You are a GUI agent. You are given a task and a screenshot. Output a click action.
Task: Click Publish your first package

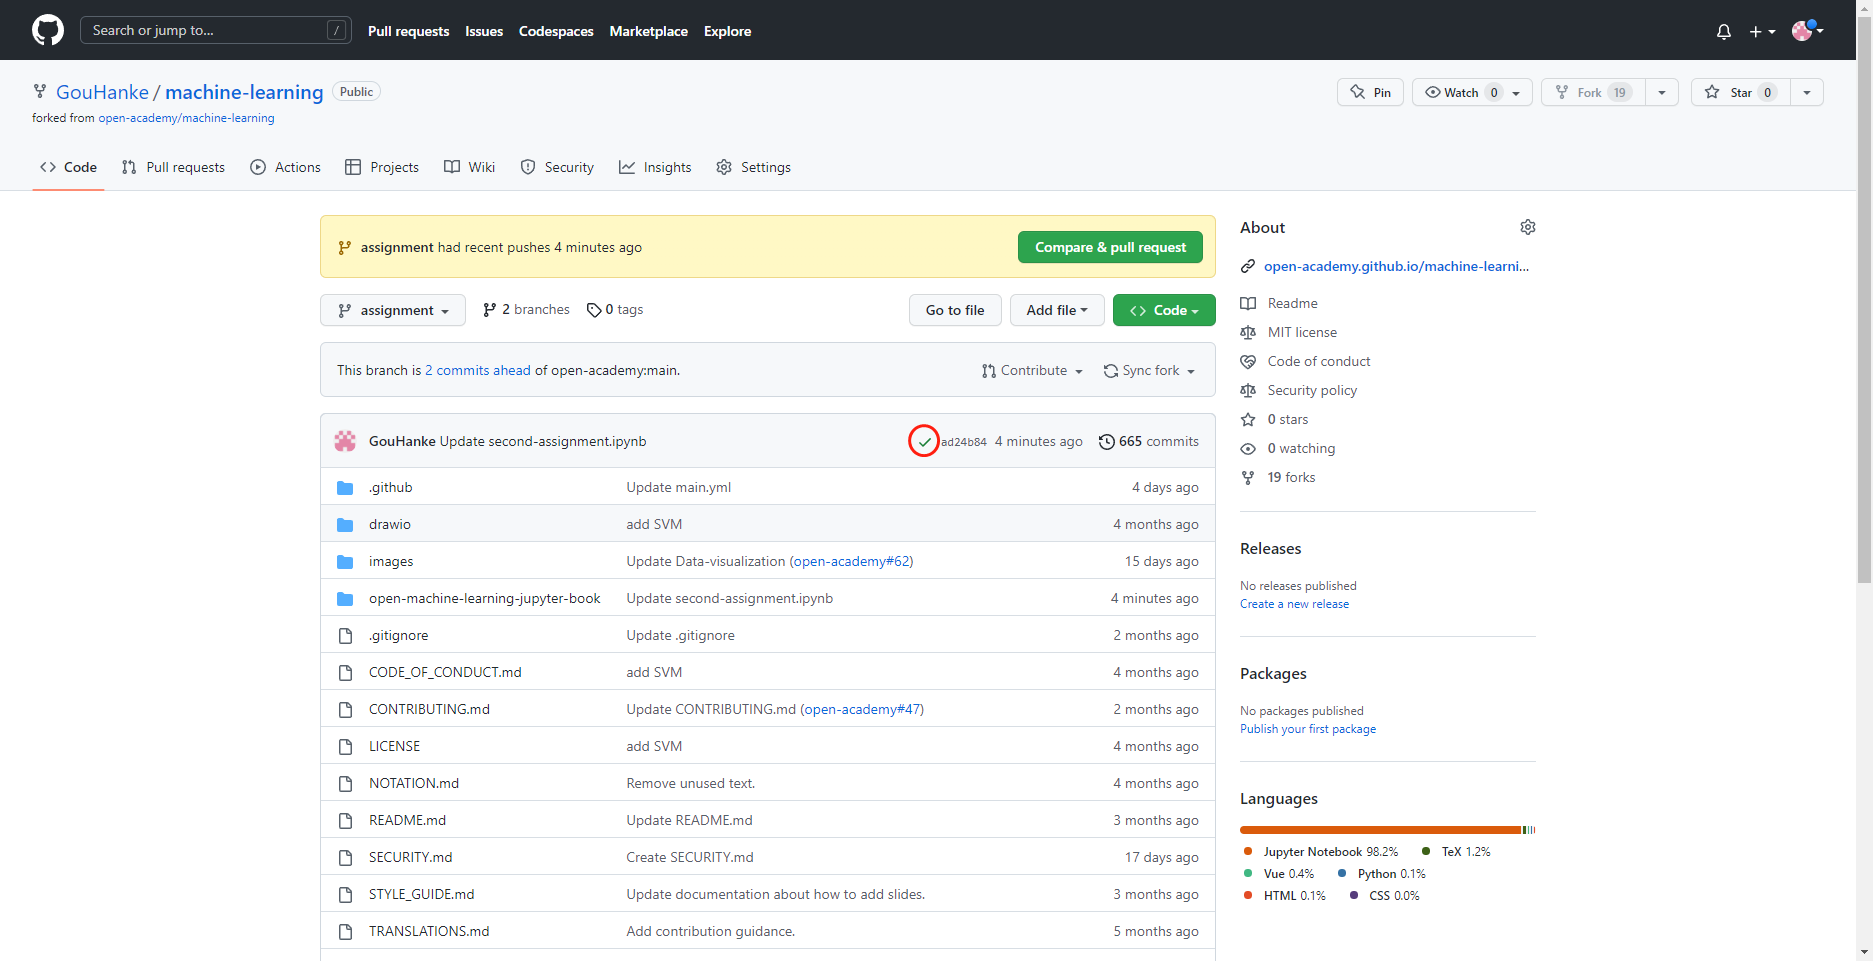pos(1308,729)
